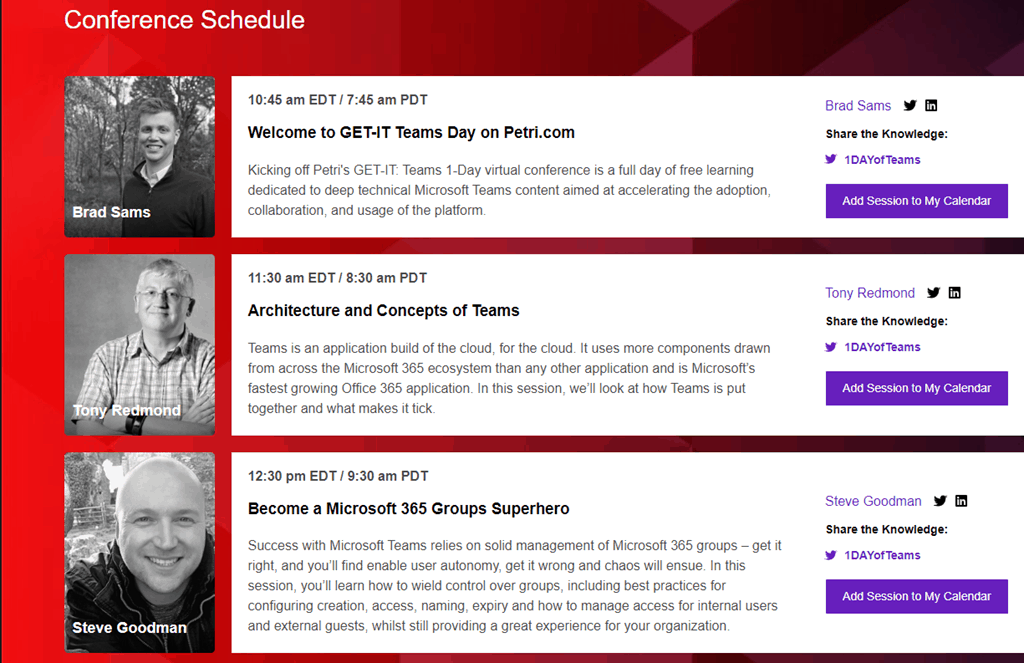Click Tony Redmond's LinkedIn icon
Screen dimensions: 1024x663
point(955,293)
